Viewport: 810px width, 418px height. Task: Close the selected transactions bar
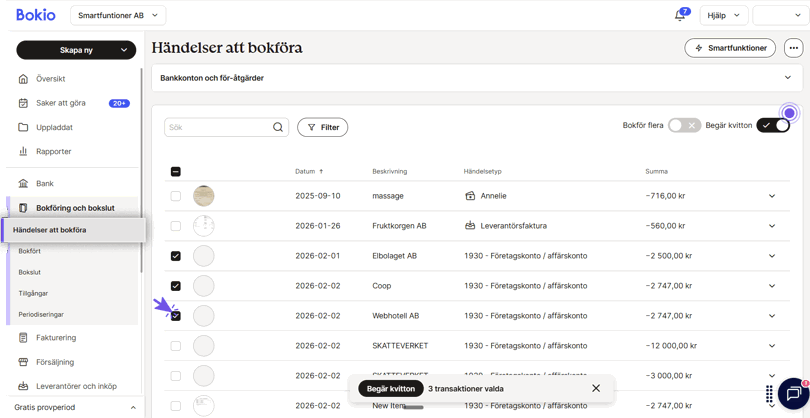[x=596, y=389]
